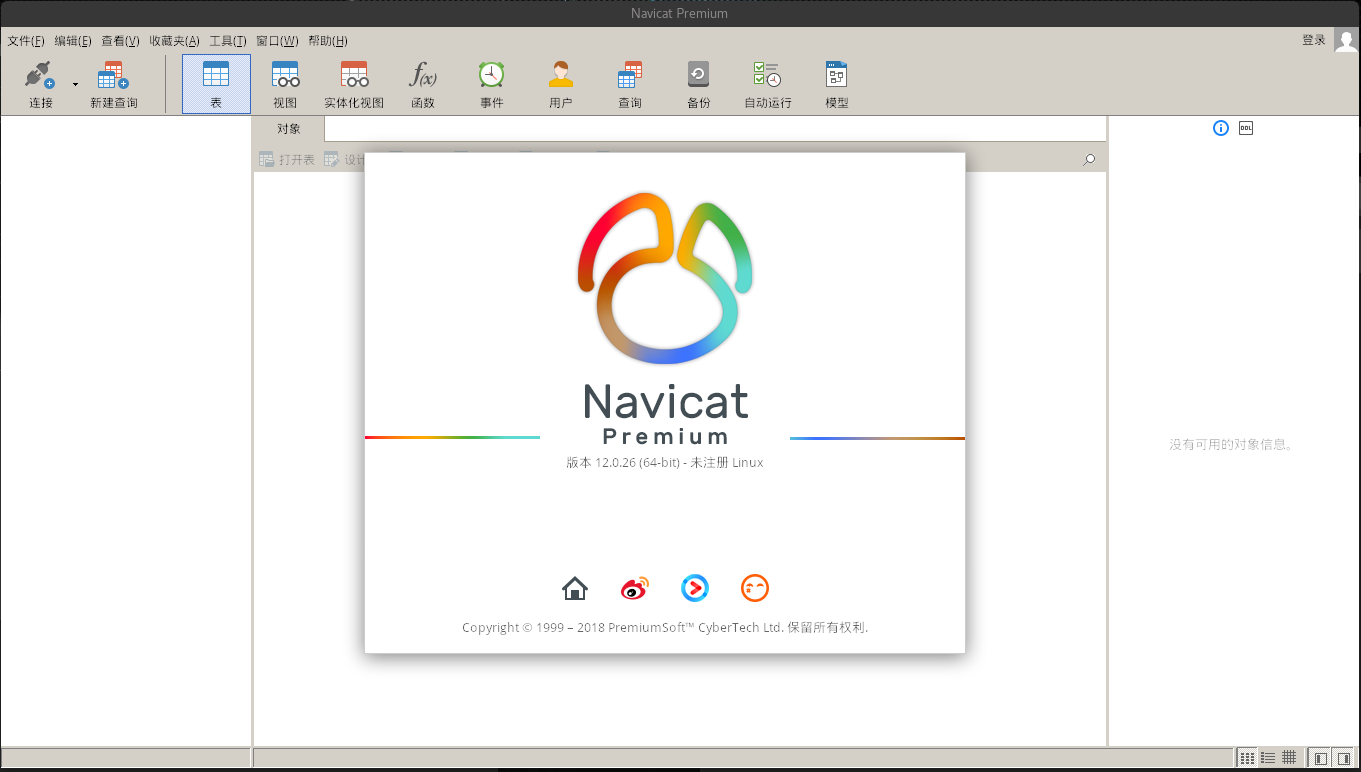Select the 查询 query toolbar icon
This screenshot has height=772, width=1361.
(x=629, y=76)
